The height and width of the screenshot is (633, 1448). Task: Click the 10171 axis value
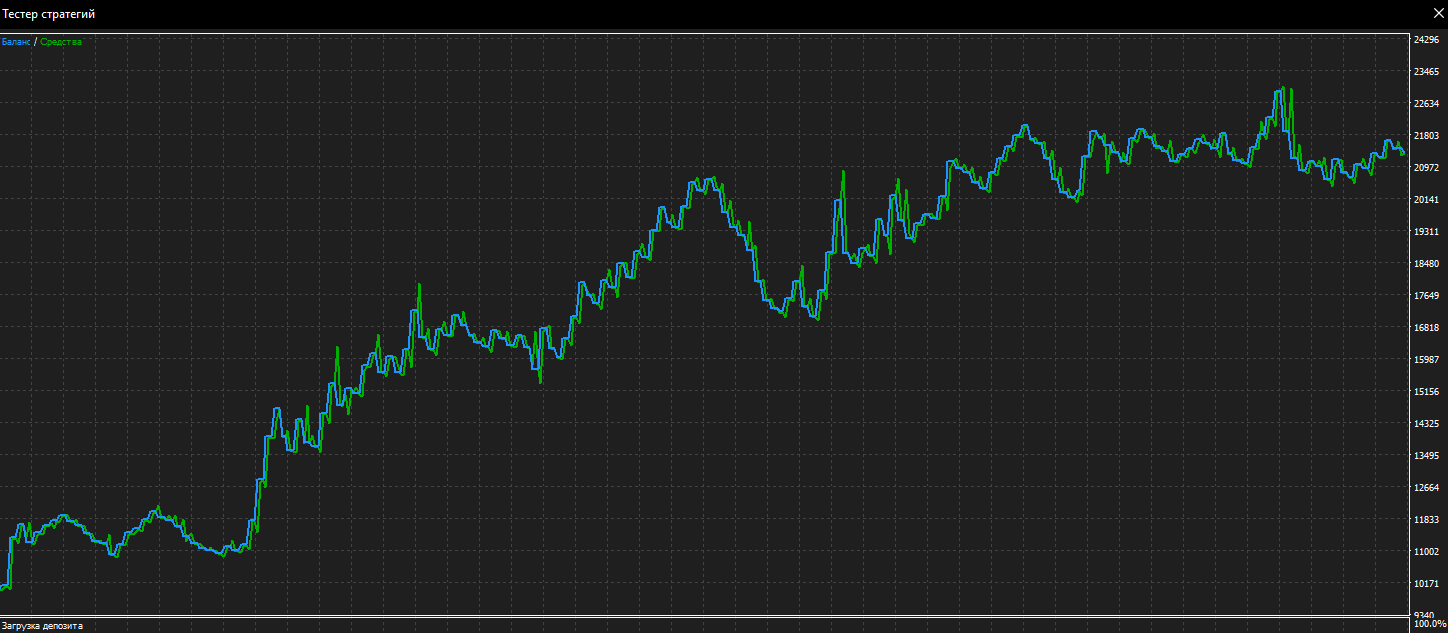pos(1426,584)
